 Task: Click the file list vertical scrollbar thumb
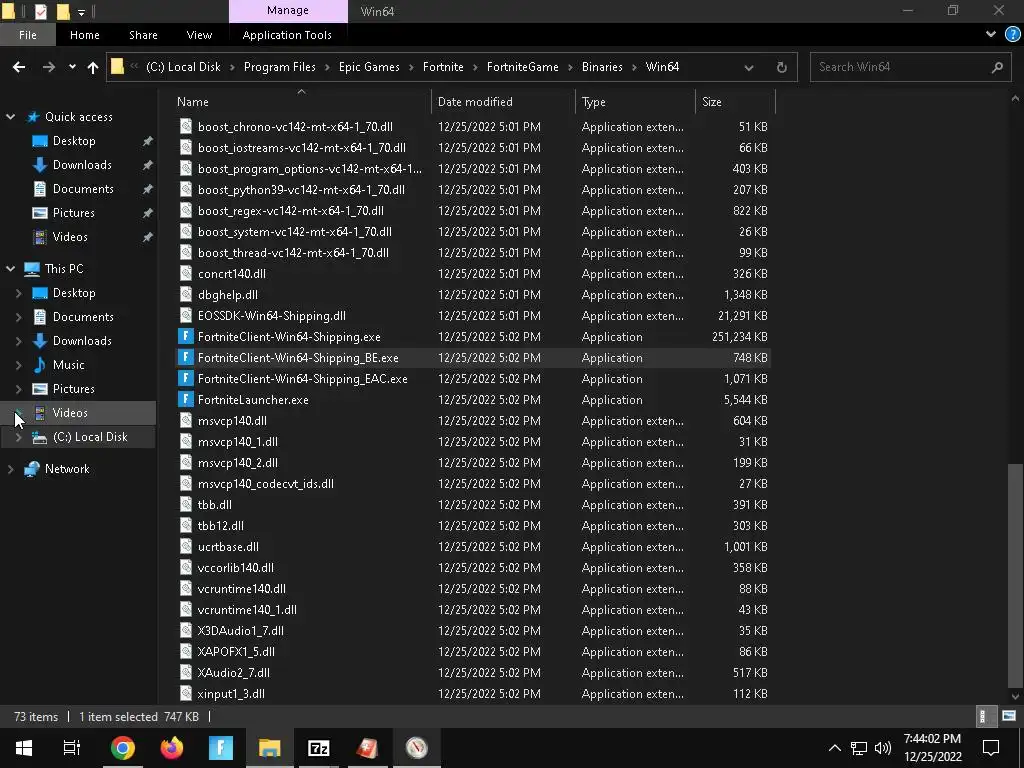click(x=1014, y=575)
